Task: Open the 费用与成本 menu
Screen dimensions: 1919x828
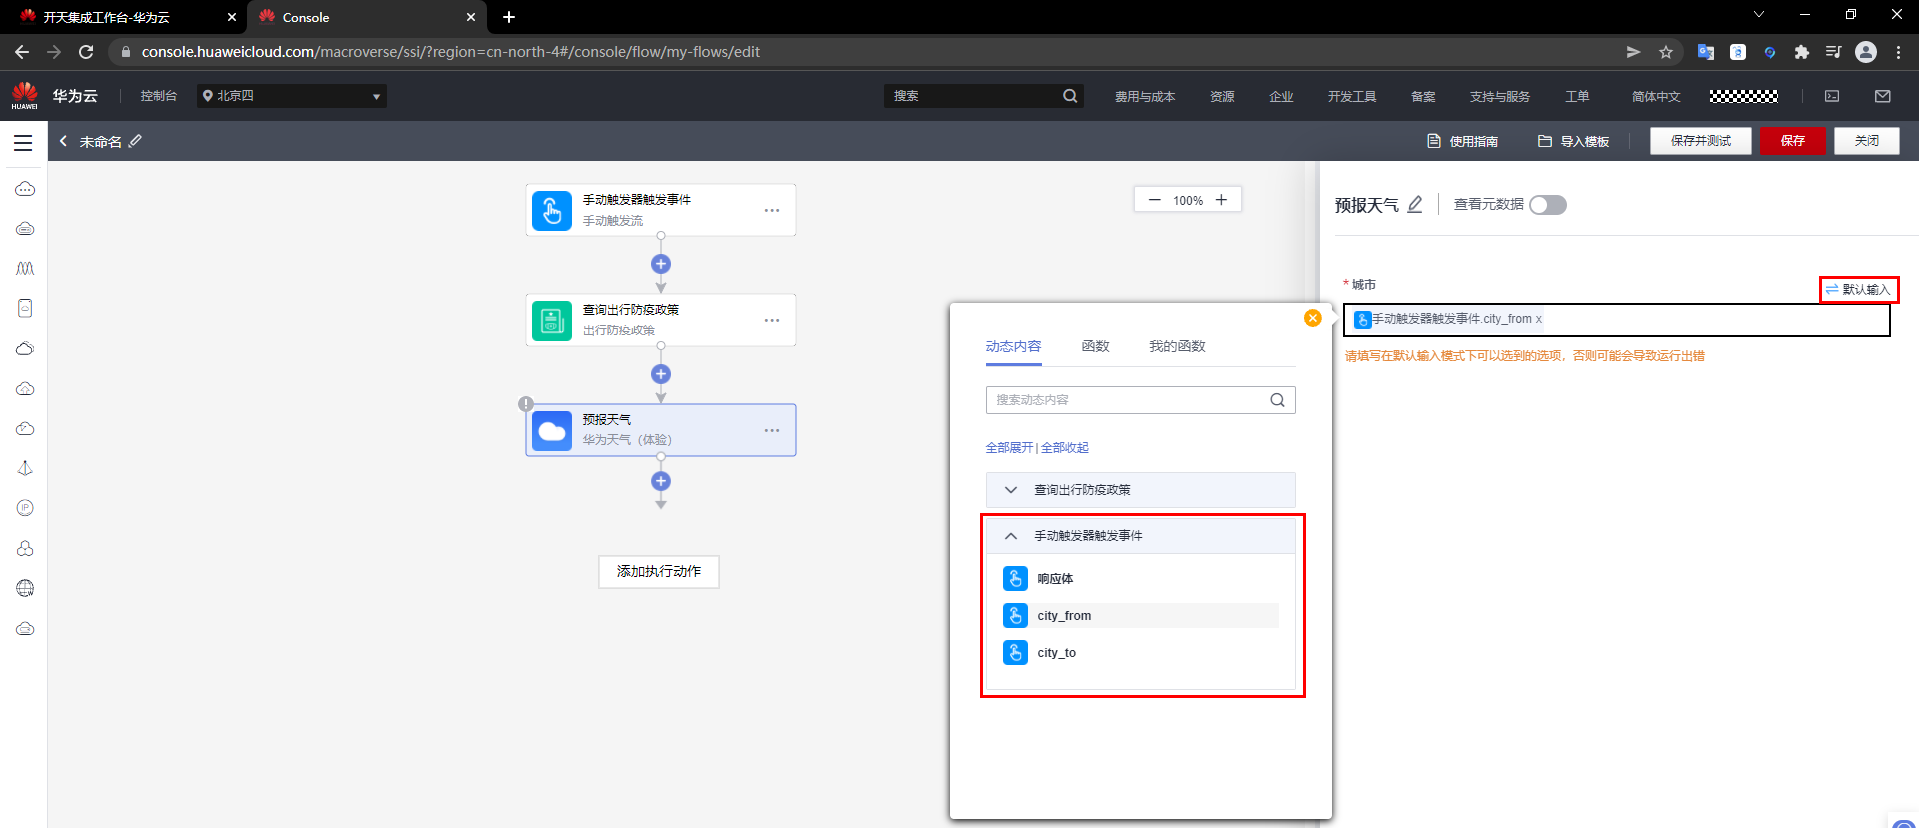Action: click(1145, 96)
